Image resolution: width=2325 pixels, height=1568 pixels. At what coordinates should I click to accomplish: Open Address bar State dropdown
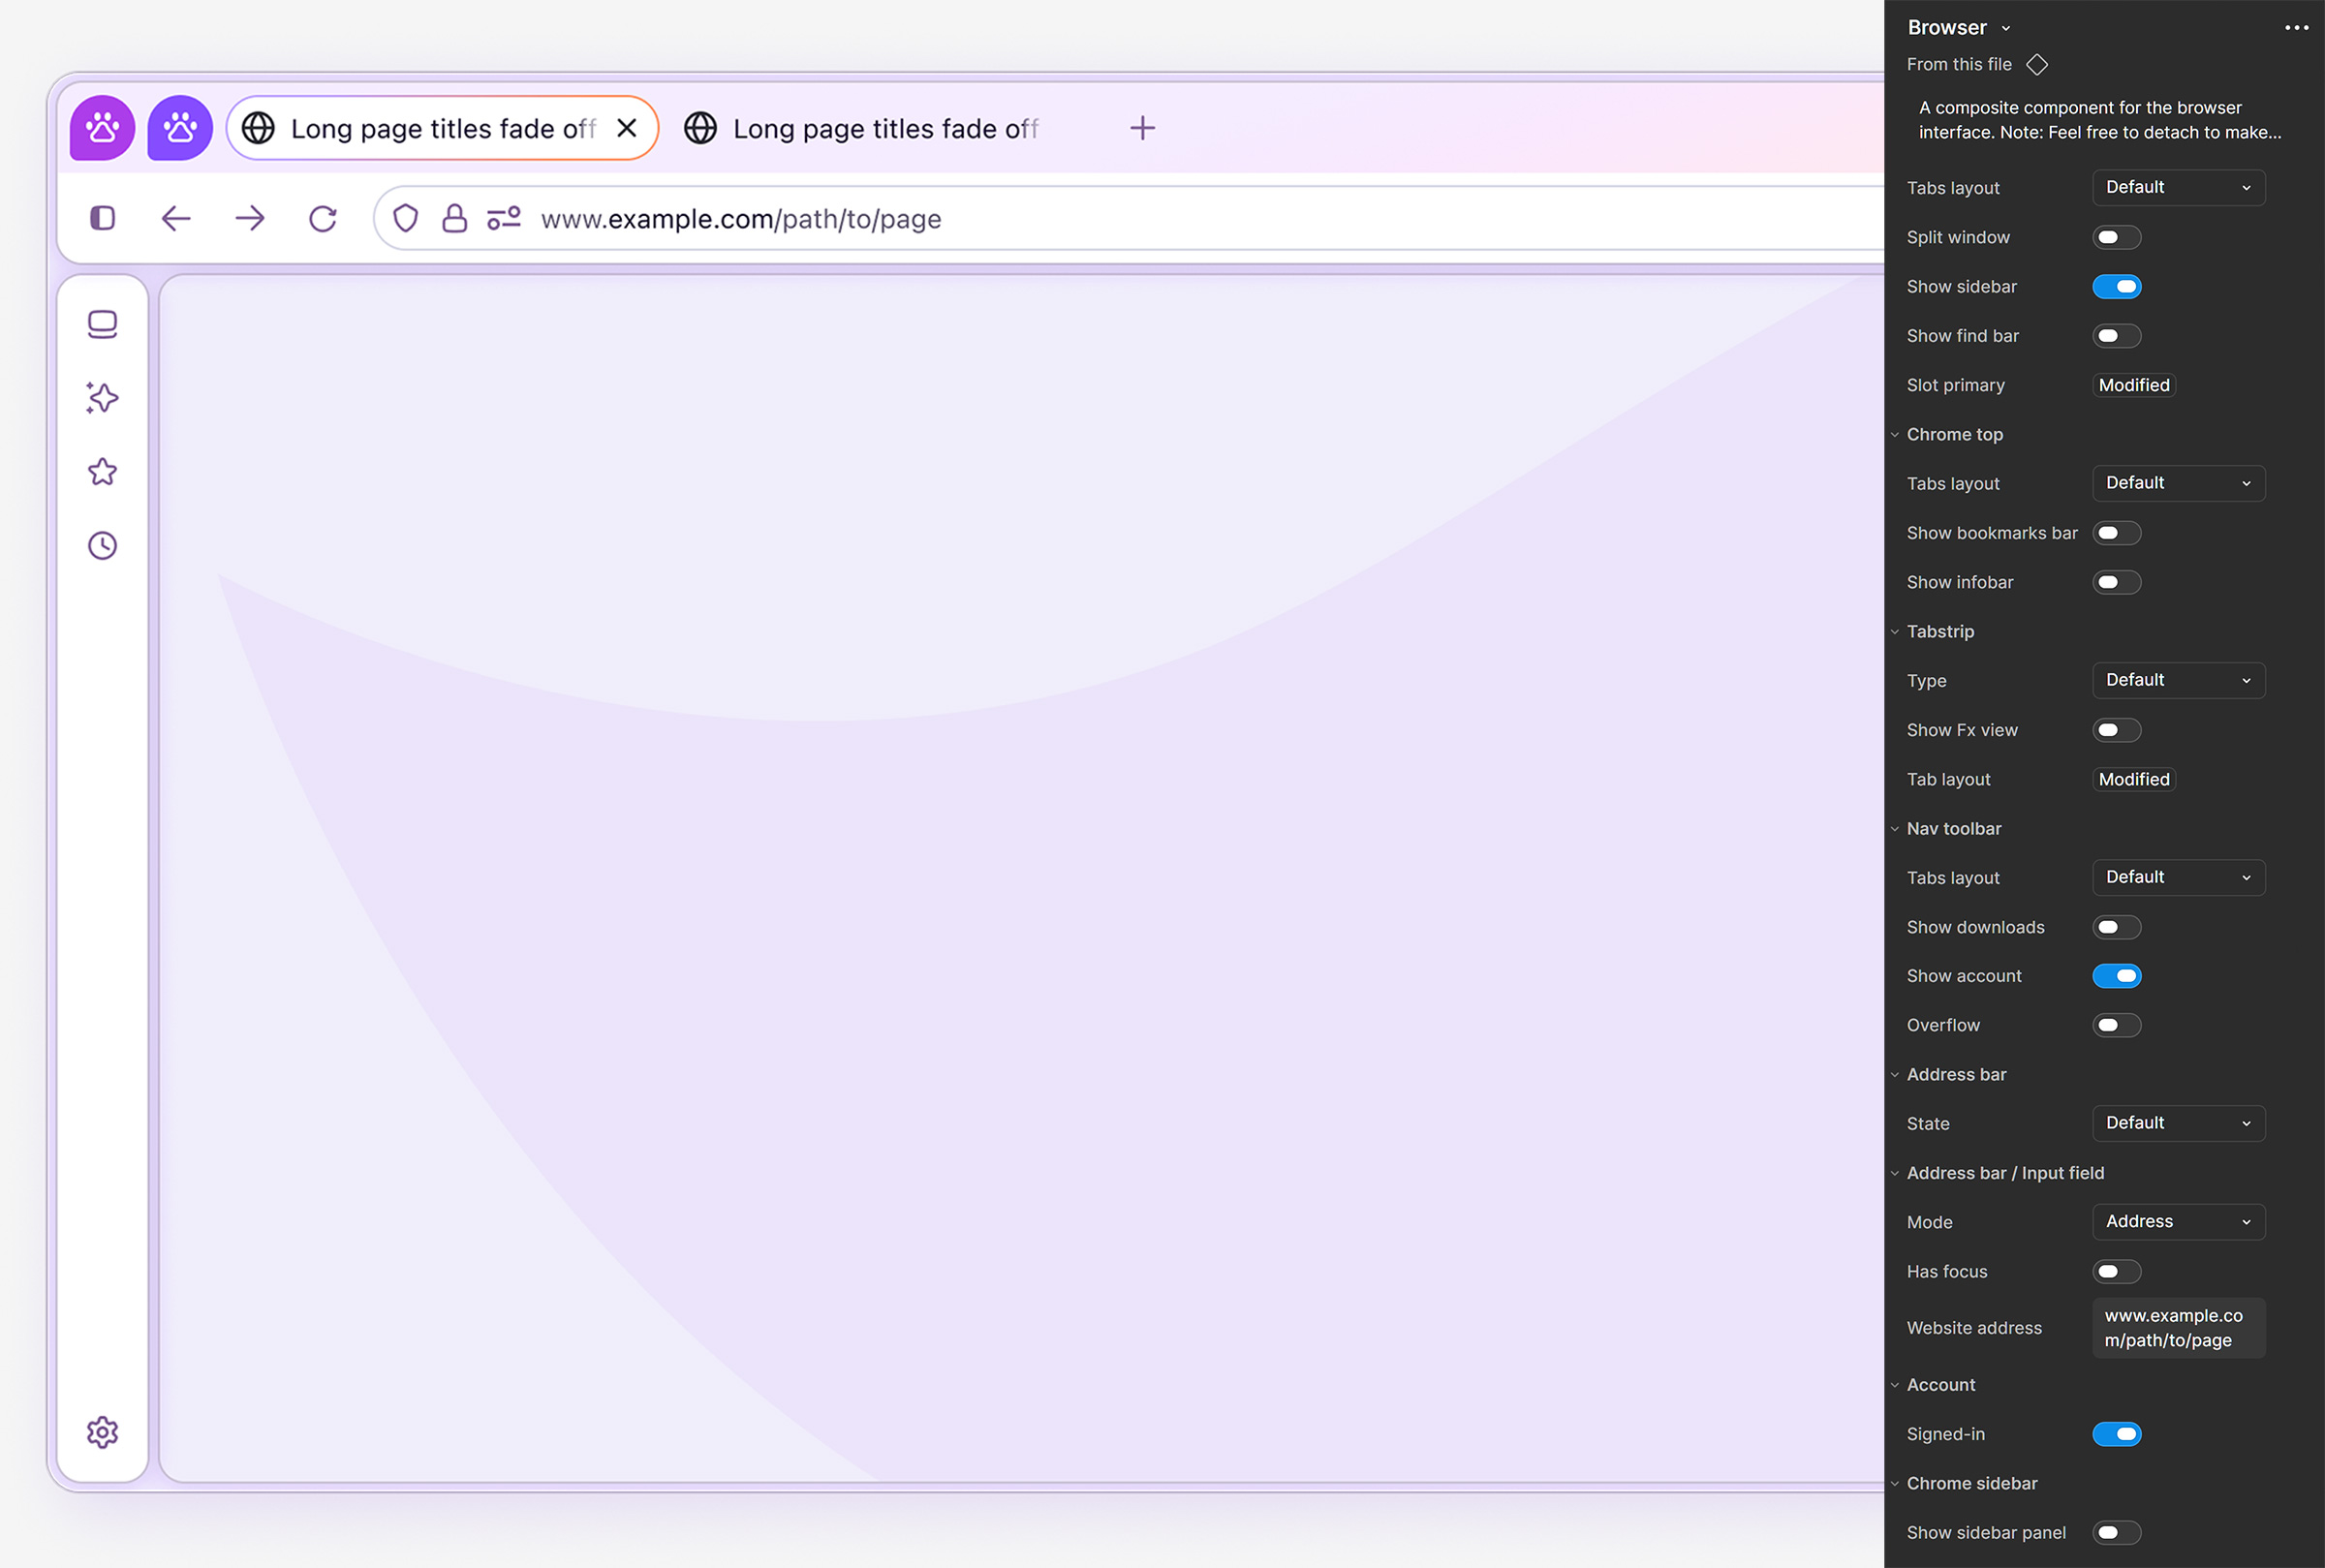click(x=2178, y=1123)
